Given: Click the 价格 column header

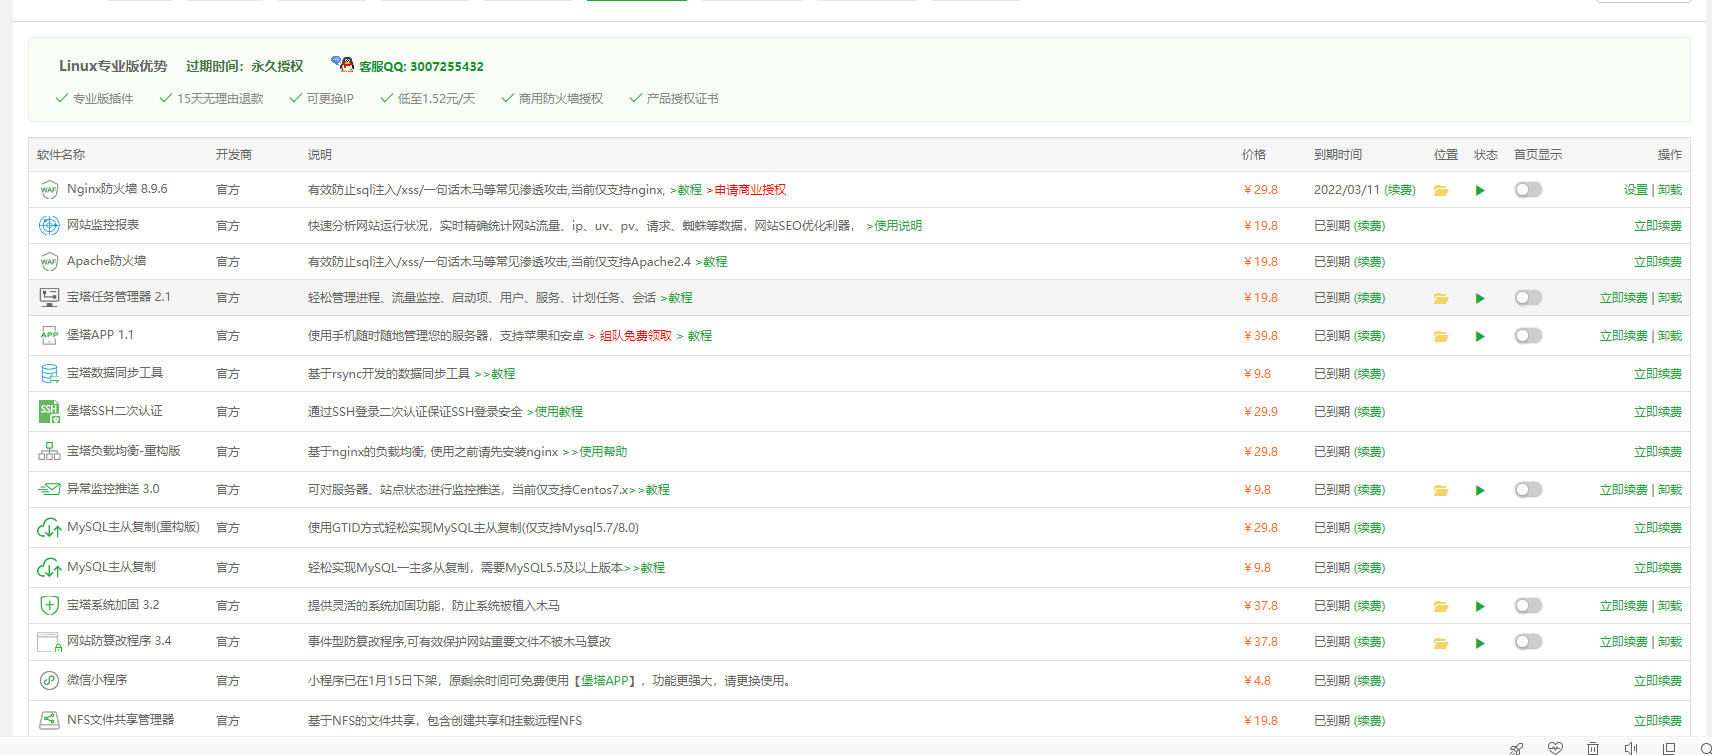Looking at the screenshot, I should coord(1254,154).
